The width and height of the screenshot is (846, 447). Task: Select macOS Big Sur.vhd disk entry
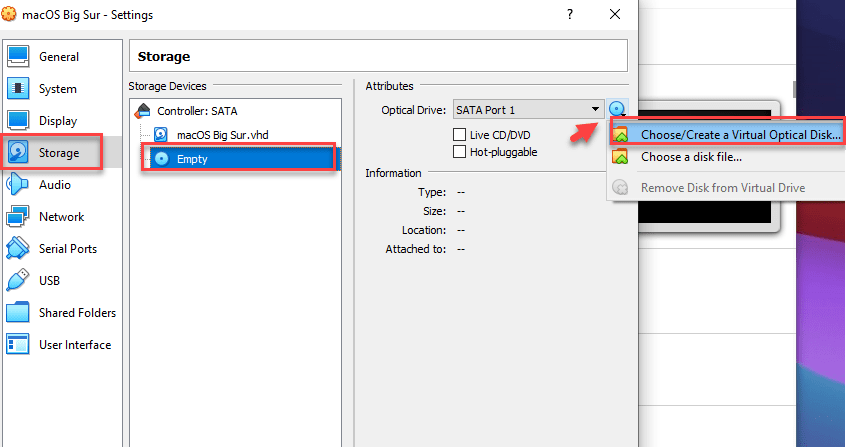[222, 135]
